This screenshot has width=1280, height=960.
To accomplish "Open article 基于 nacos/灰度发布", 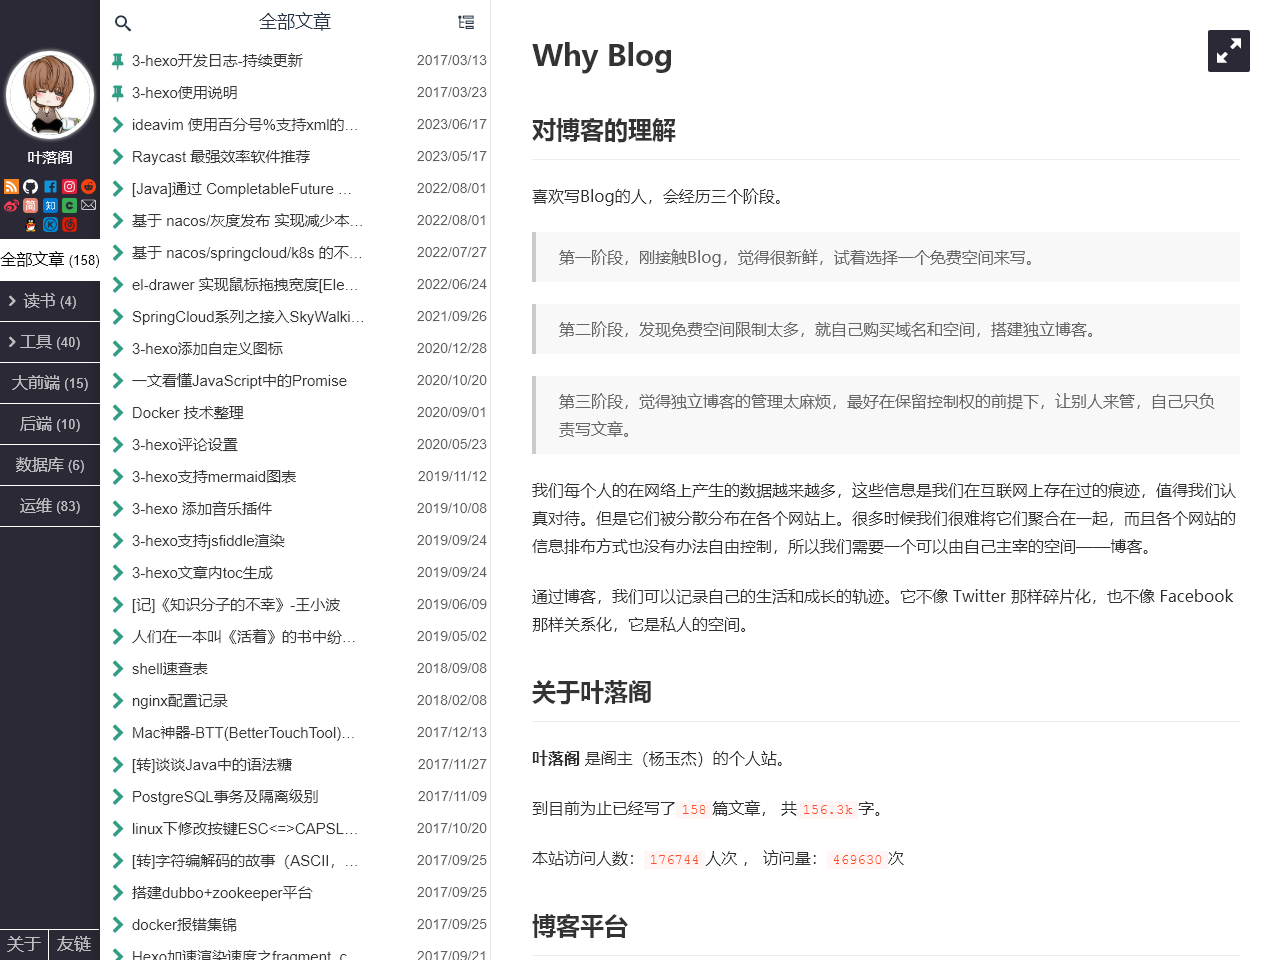I will (248, 221).
